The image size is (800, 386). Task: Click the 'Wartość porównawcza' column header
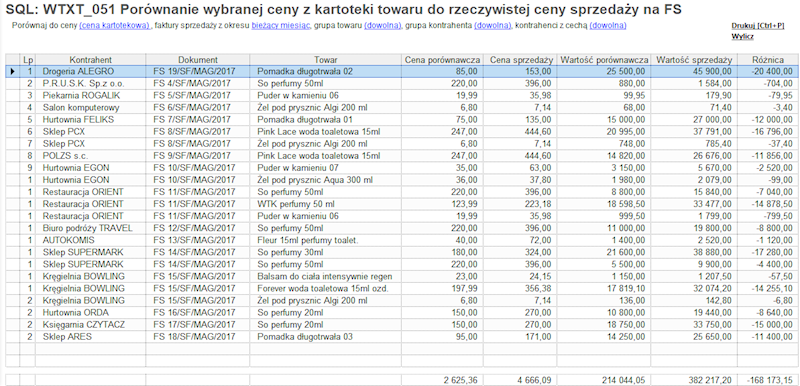[605, 60]
